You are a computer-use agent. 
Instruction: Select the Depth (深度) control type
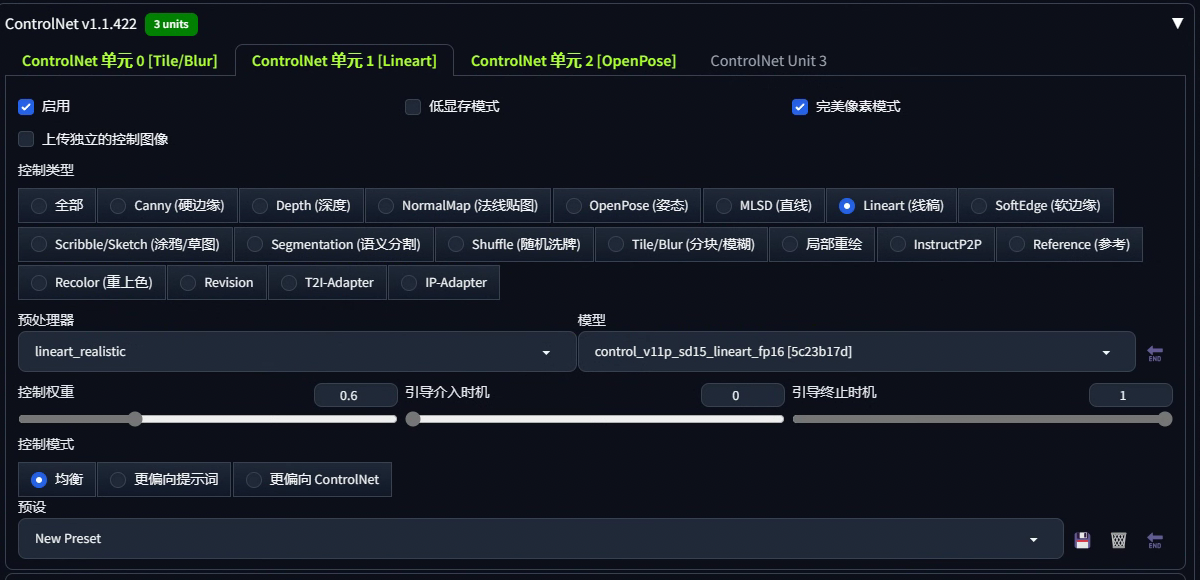[301, 205]
